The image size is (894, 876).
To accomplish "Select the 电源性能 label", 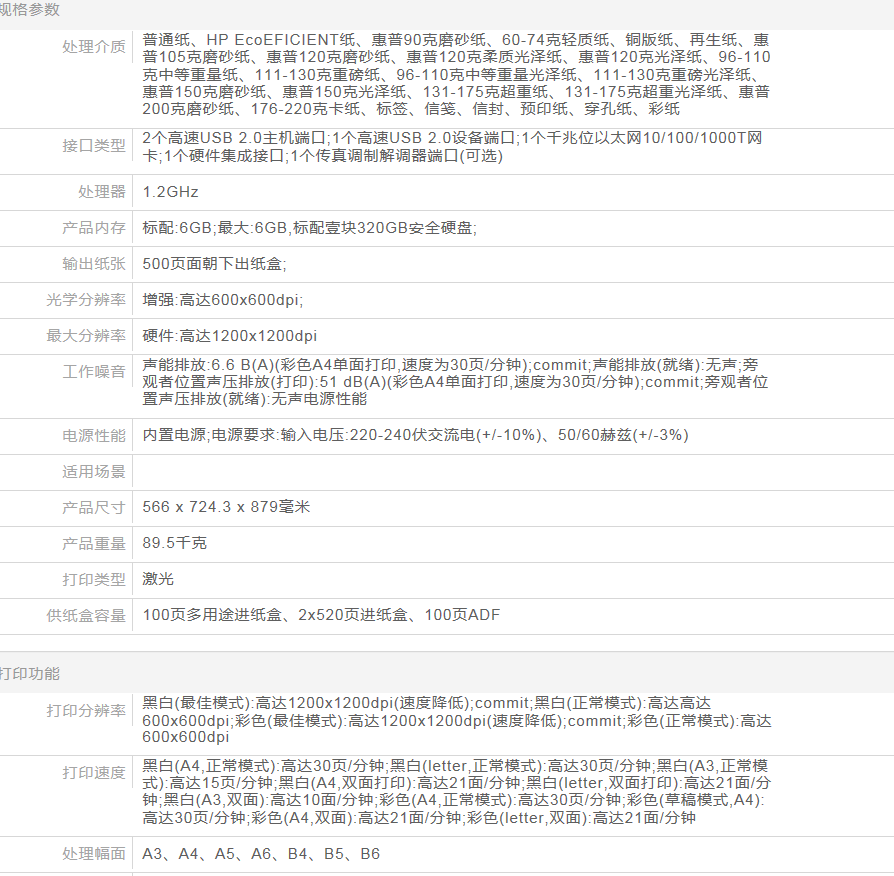I will tap(94, 435).
